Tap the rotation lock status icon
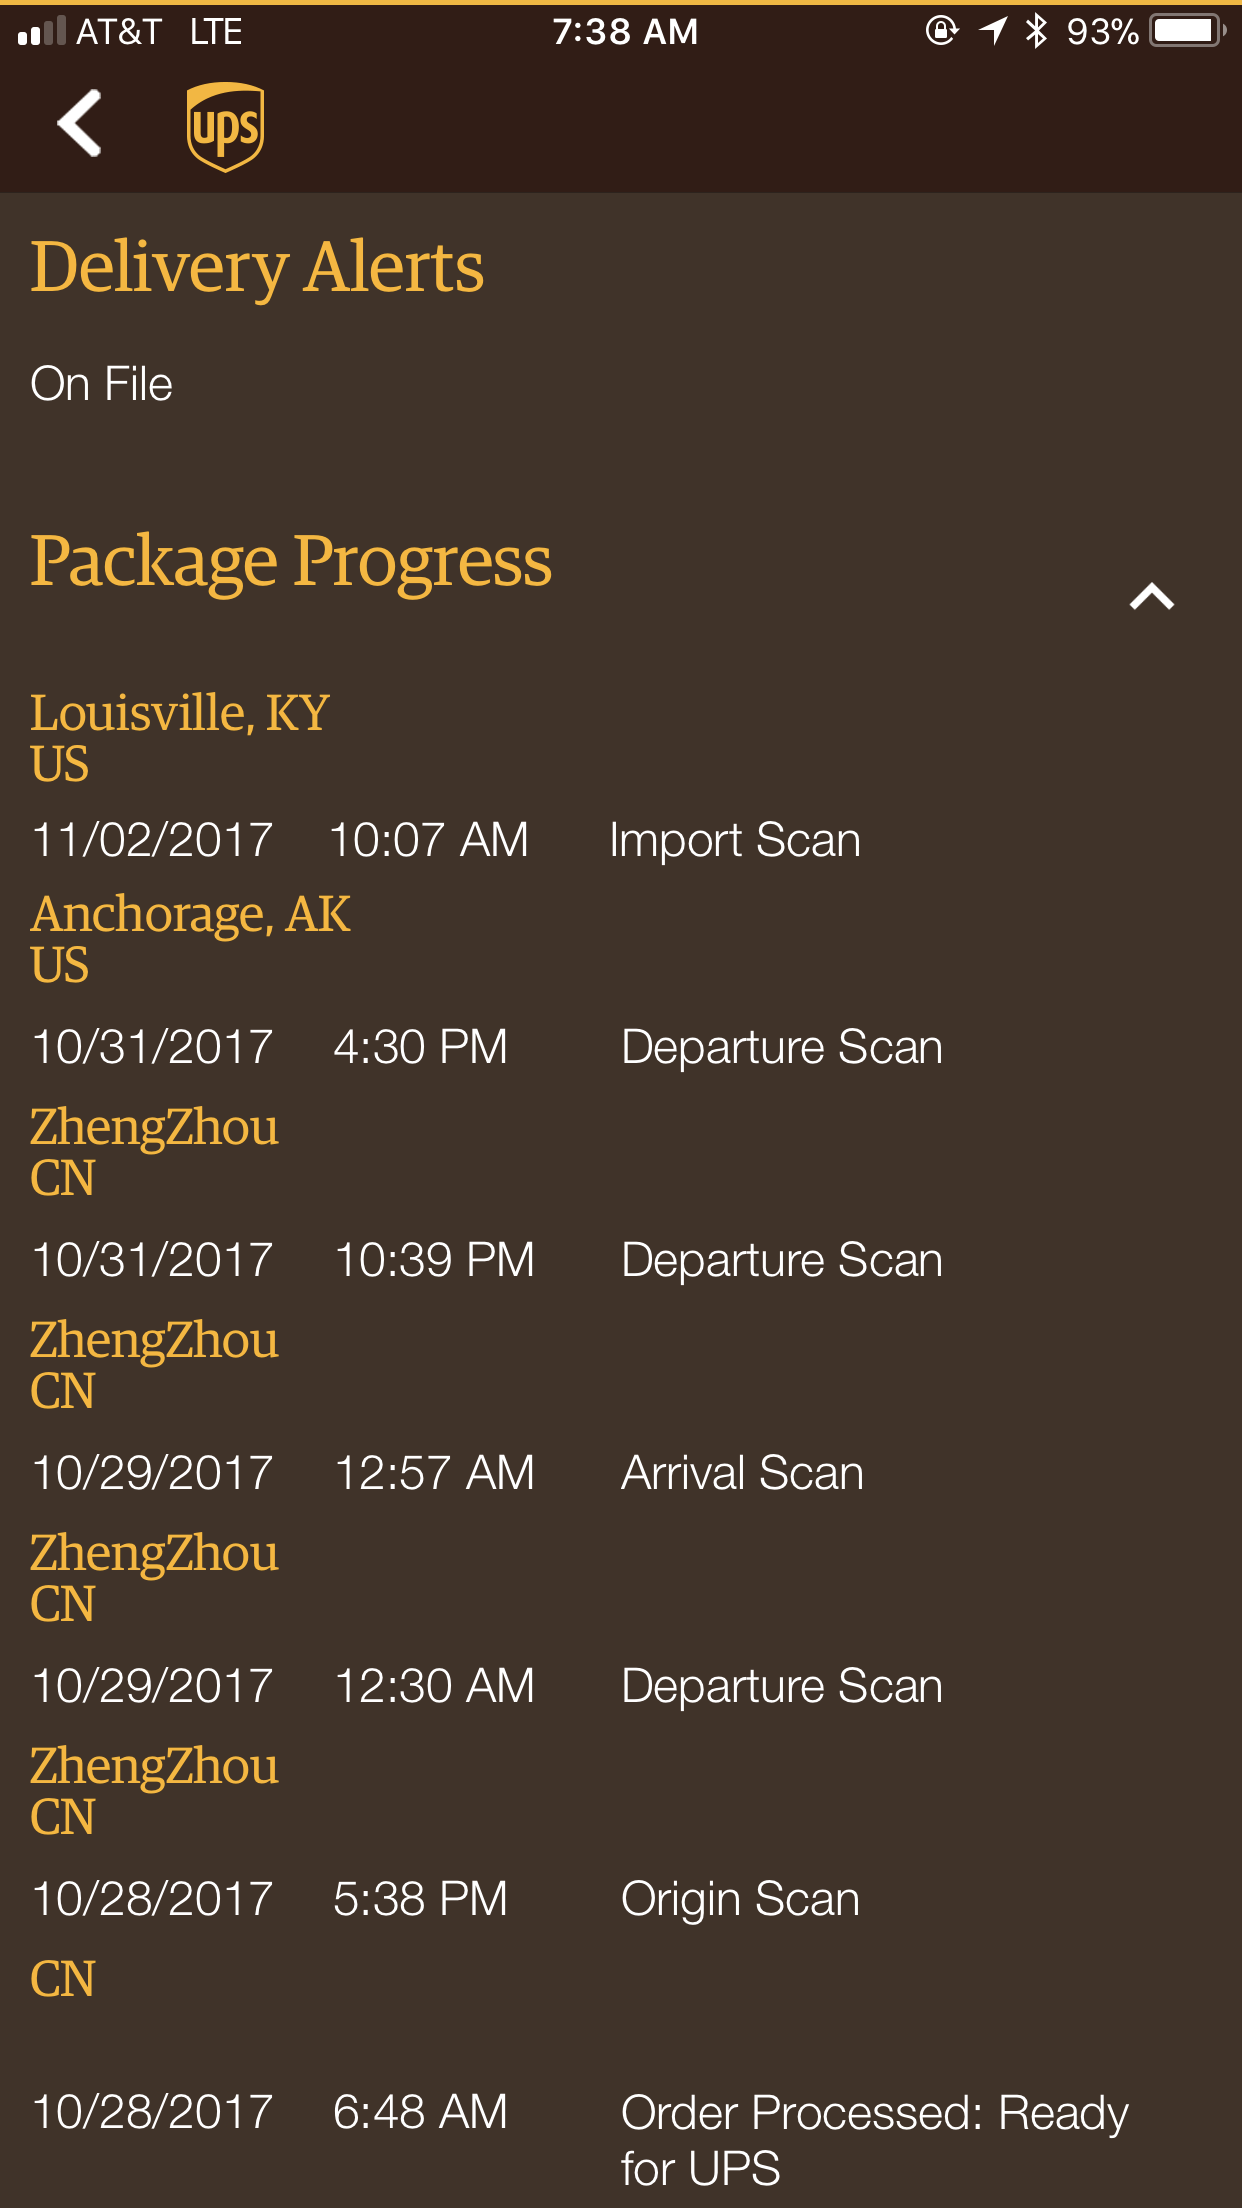This screenshot has width=1242, height=2208. point(941,31)
